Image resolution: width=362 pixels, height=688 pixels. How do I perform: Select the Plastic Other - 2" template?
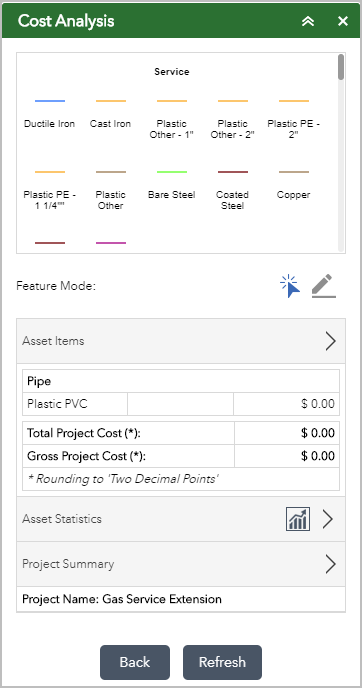tap(233, 118)
